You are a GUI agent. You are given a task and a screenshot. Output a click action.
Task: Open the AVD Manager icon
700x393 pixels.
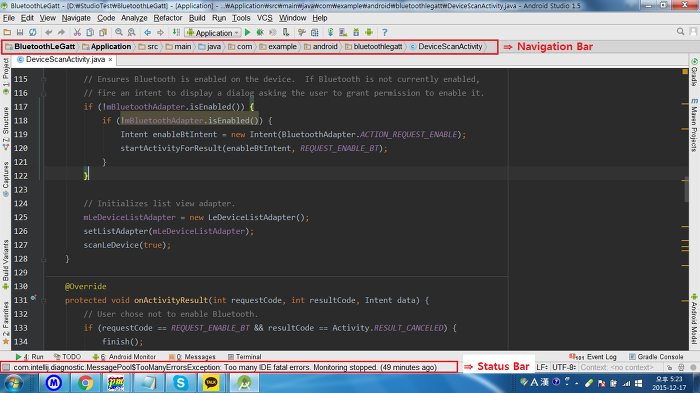(x=343, y=32)
